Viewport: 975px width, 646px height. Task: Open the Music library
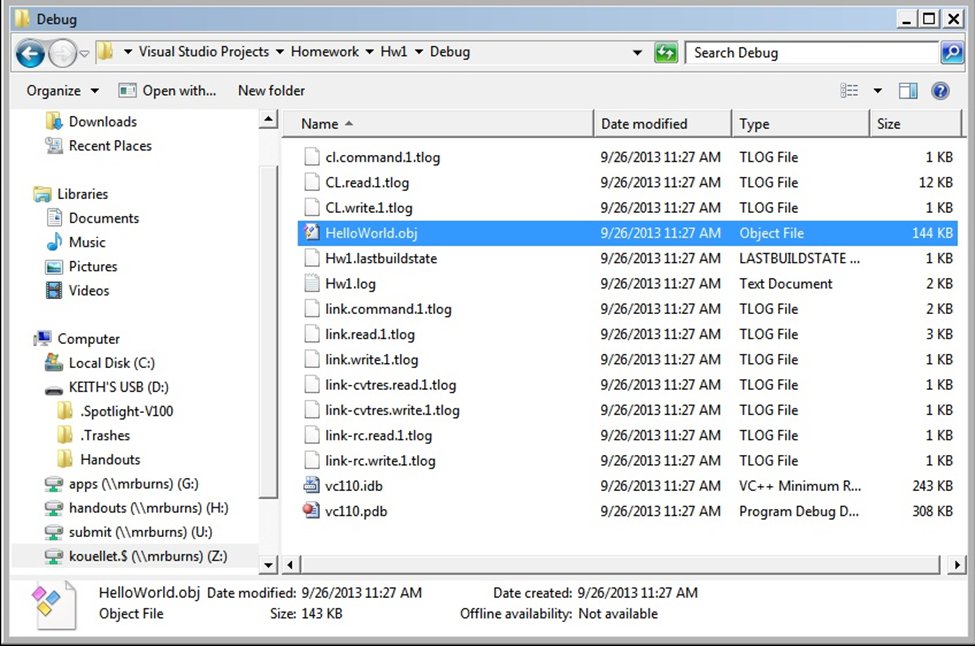tap(76, 242)
